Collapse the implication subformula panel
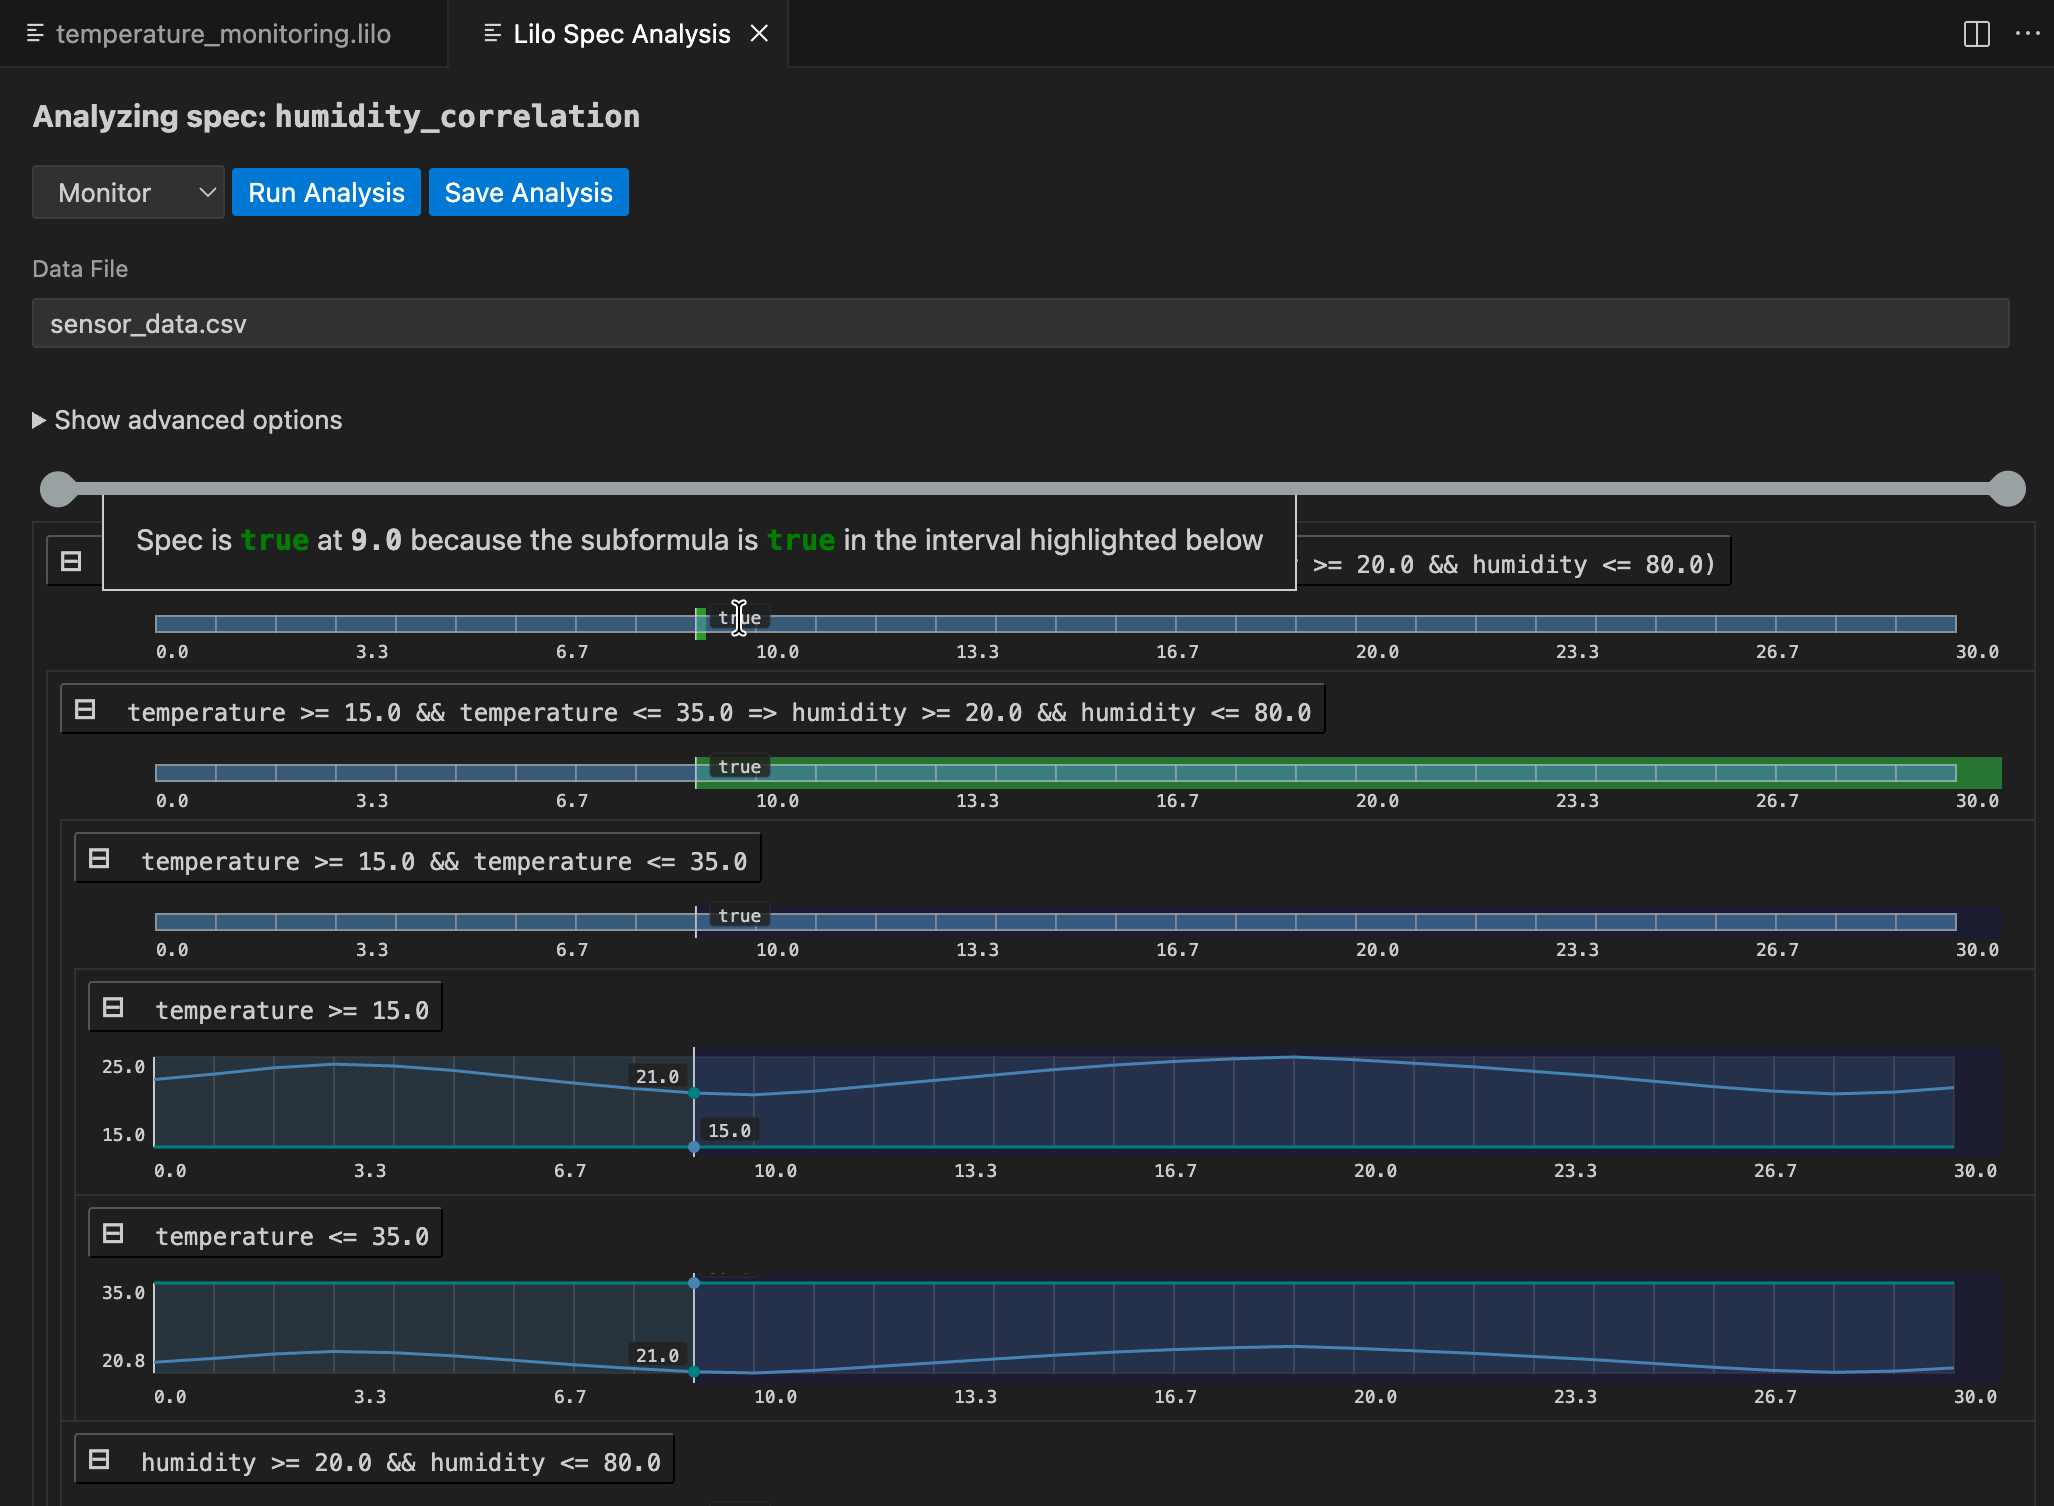Image resolution: width=2054 pixels, height=1506 pixels. click(85, 709)
